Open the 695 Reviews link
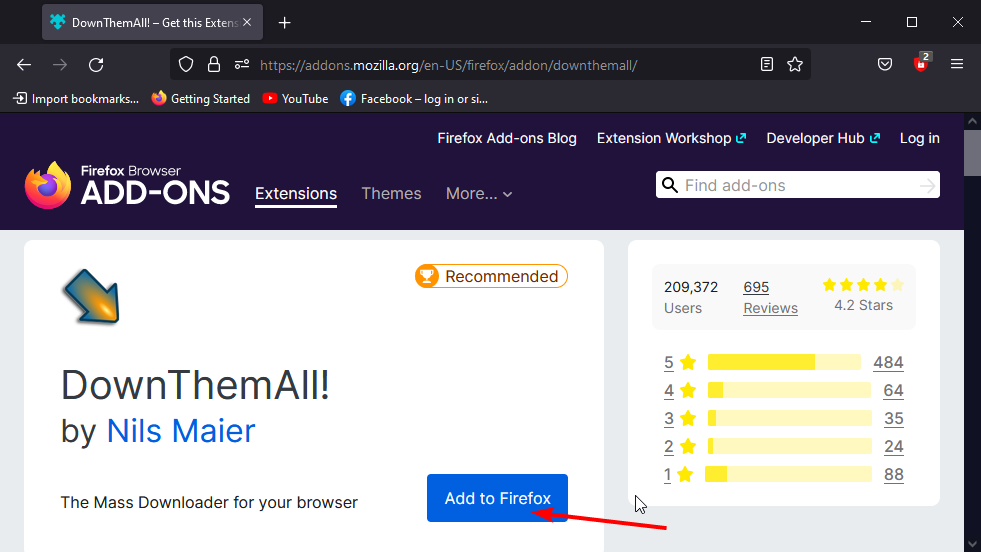The height and width of the screenshot is (552, 981). click(x=756, y=287)
